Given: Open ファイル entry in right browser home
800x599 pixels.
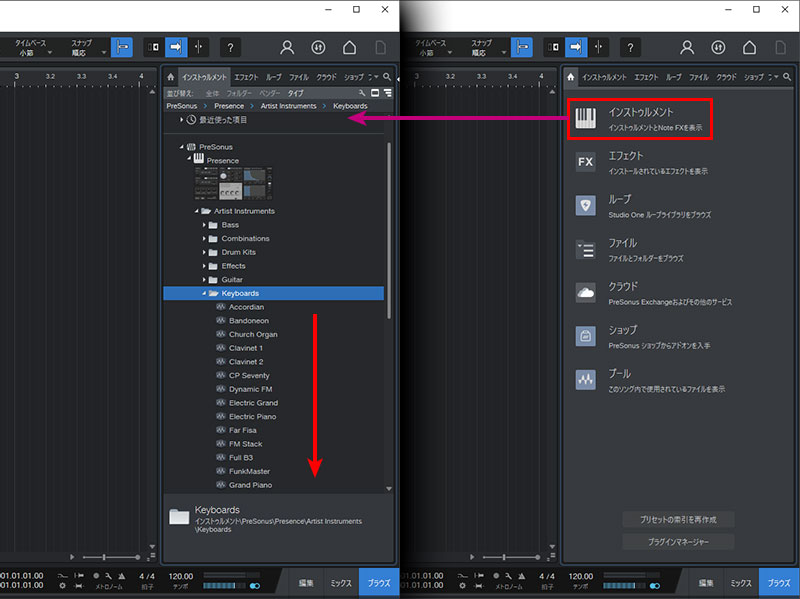Looking at the screenshot, I should click(631, 250).
